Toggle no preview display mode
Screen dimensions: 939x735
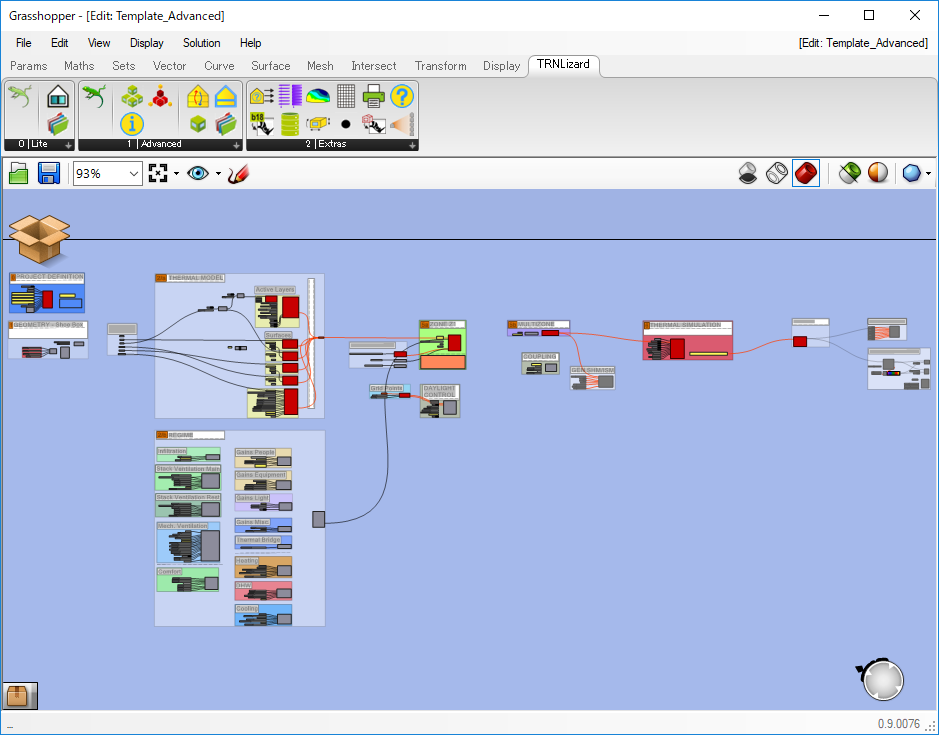[x=748, y=174]
